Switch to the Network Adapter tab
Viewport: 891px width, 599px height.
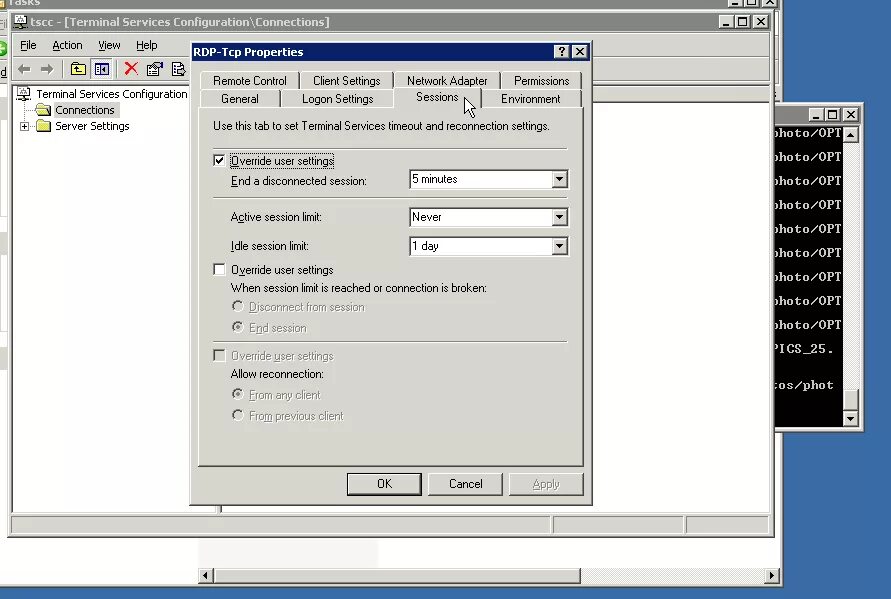[x=447, y=81]
